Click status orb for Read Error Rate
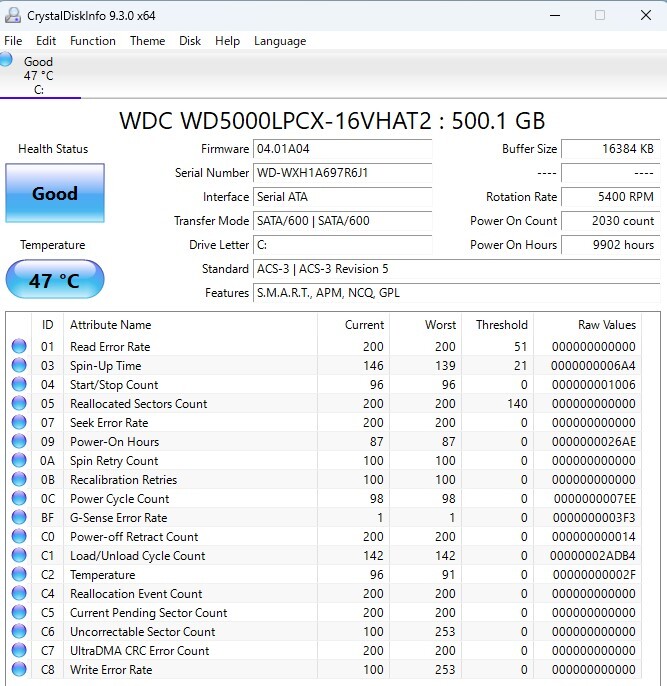 click(19, 346)
